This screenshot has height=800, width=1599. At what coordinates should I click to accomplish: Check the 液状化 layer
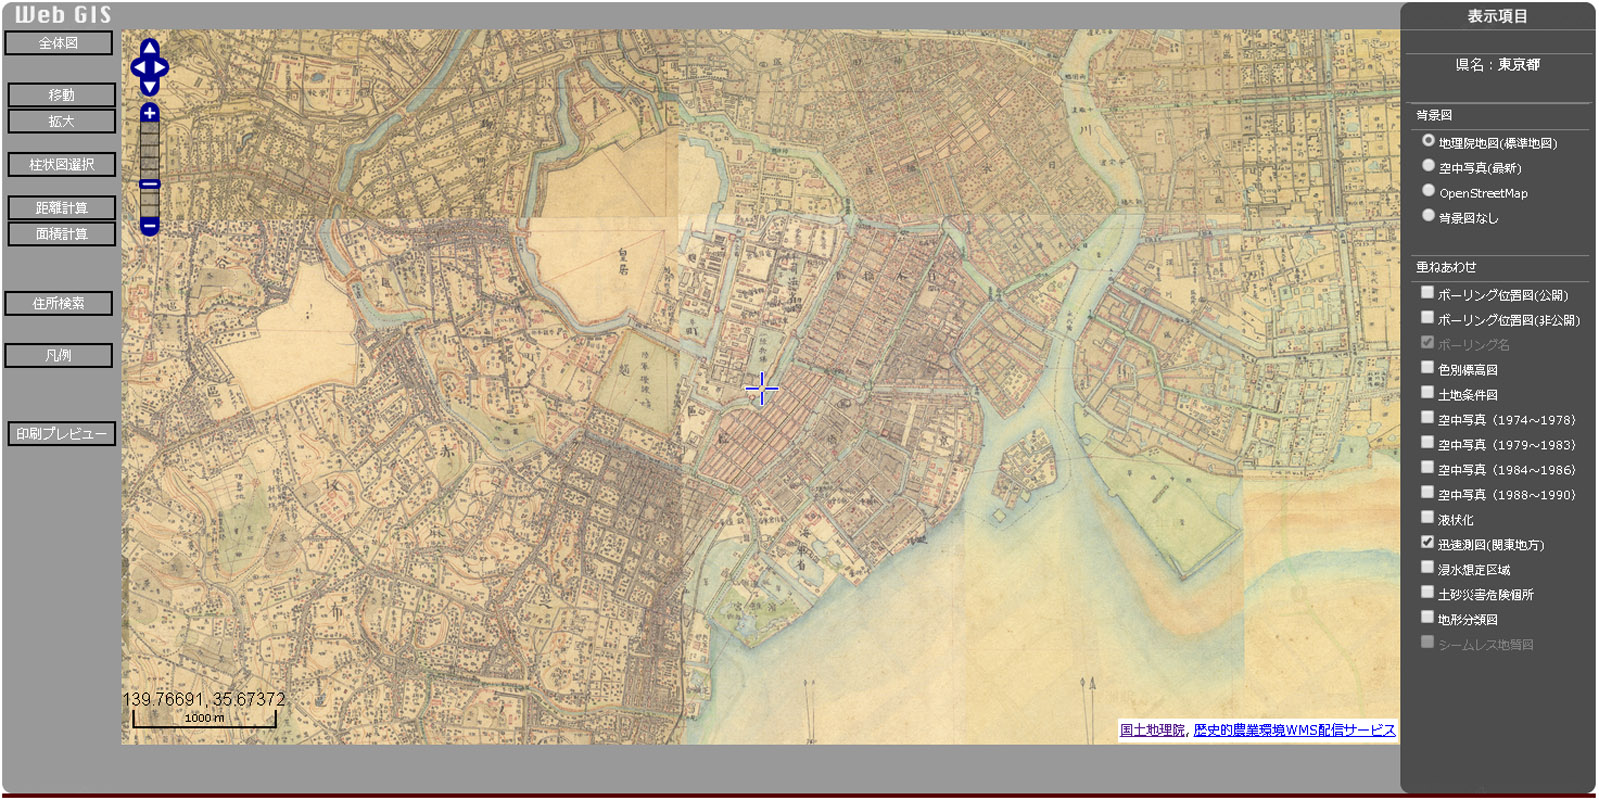[1428, 518]
